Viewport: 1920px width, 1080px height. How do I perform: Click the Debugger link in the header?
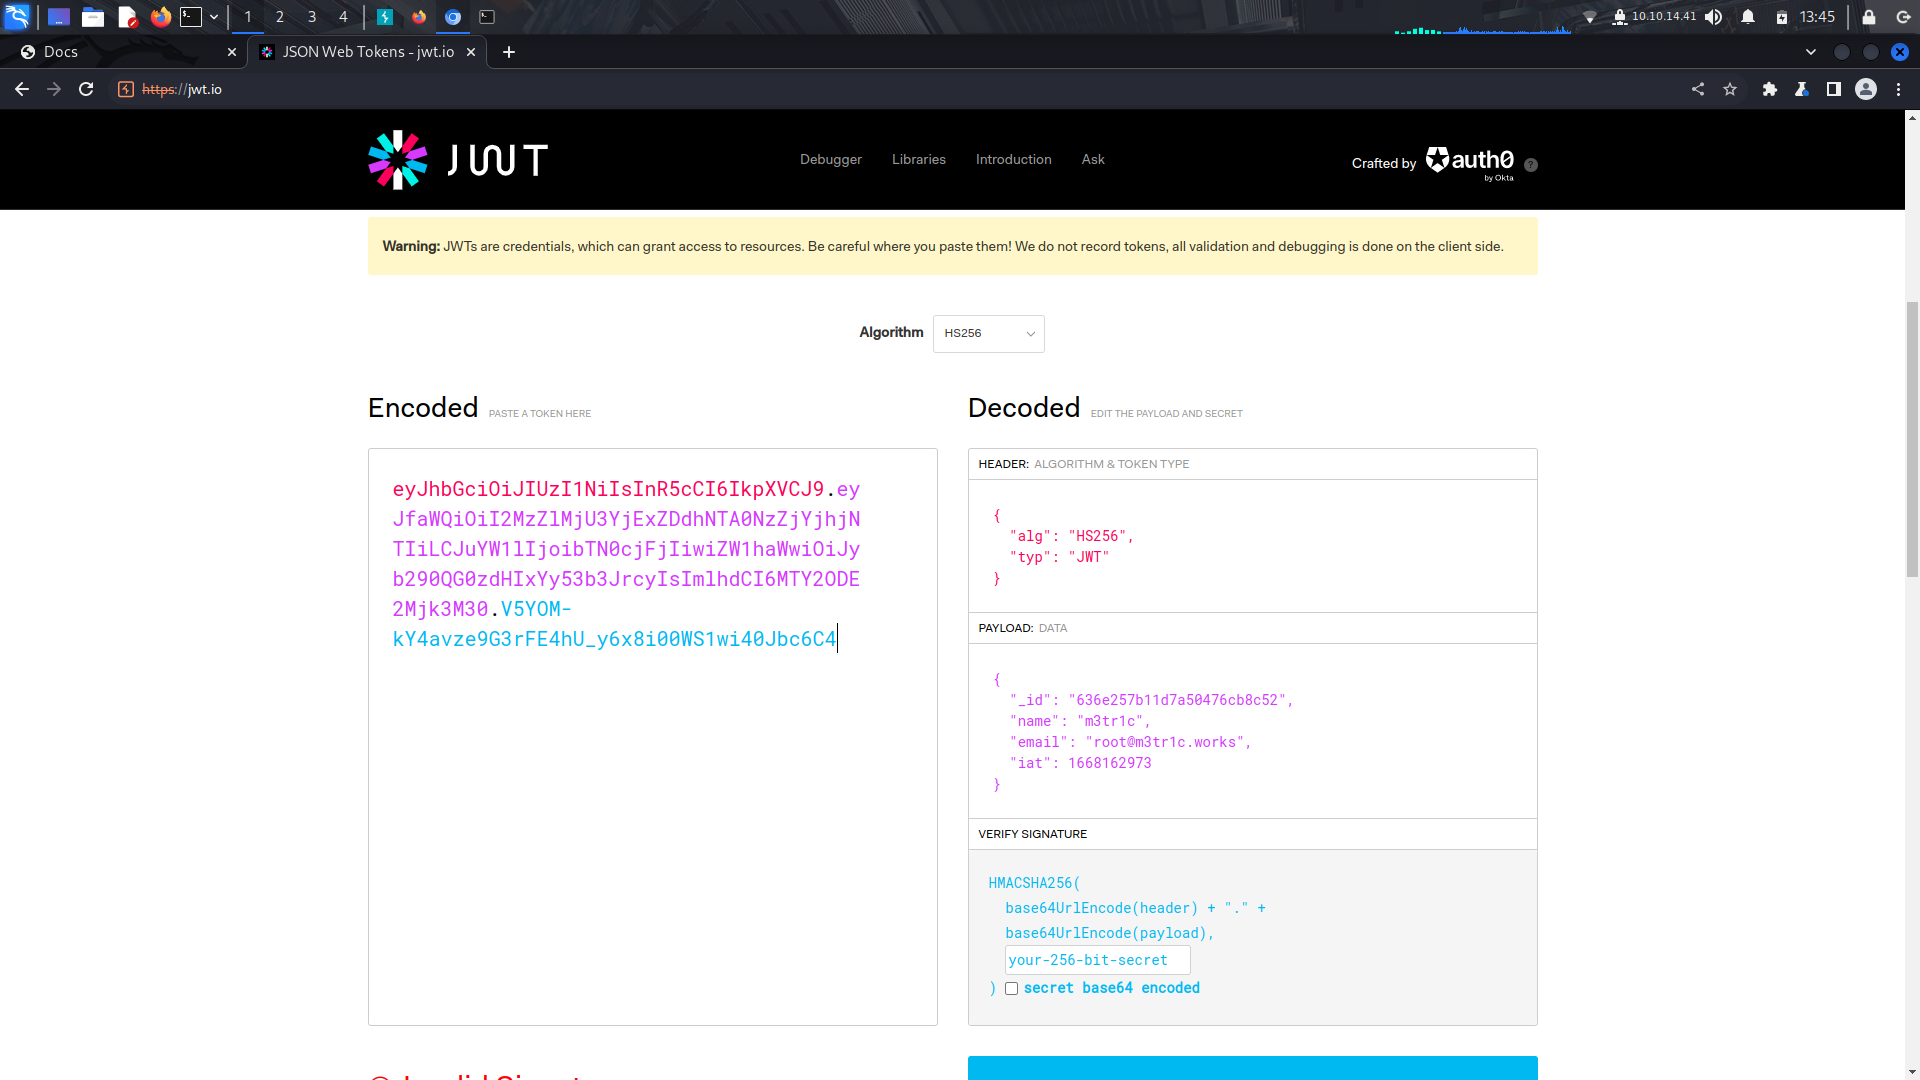(x=830, y=159)
